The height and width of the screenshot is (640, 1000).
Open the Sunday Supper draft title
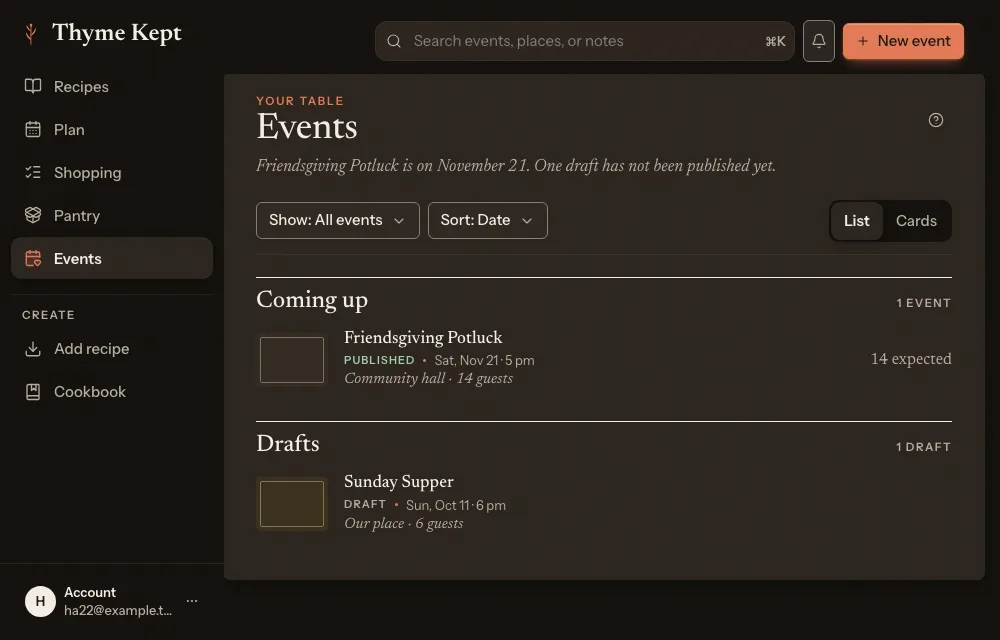pyautogui.click(x=399, y=481)
